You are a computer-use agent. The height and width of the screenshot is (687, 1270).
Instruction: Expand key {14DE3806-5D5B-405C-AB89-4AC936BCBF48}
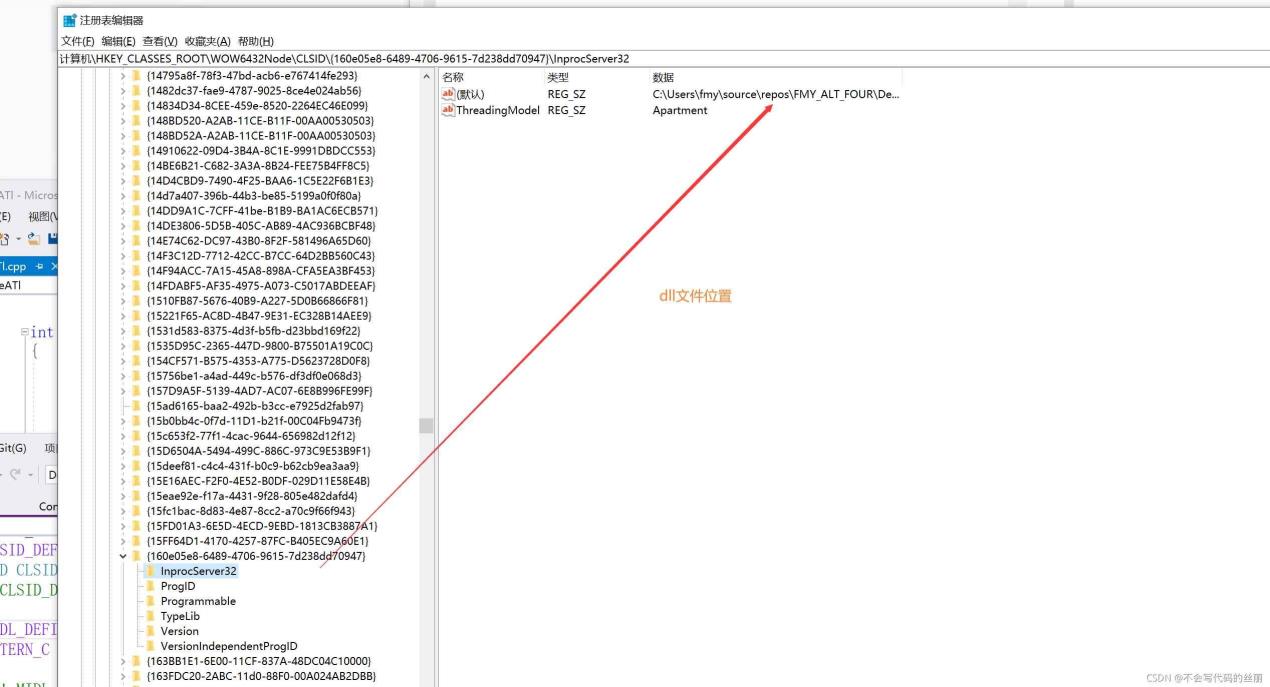click(x=123, y=226)
